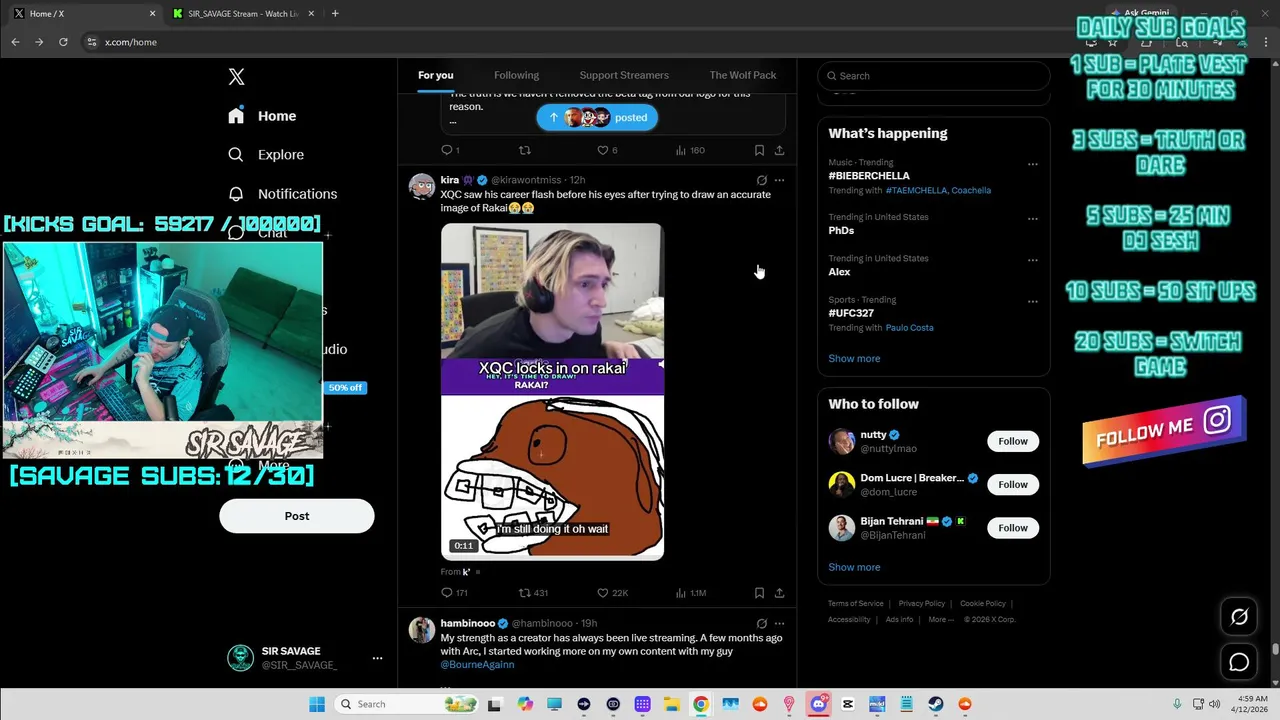
Task: Share kira's XQC post
Action: 779,593
